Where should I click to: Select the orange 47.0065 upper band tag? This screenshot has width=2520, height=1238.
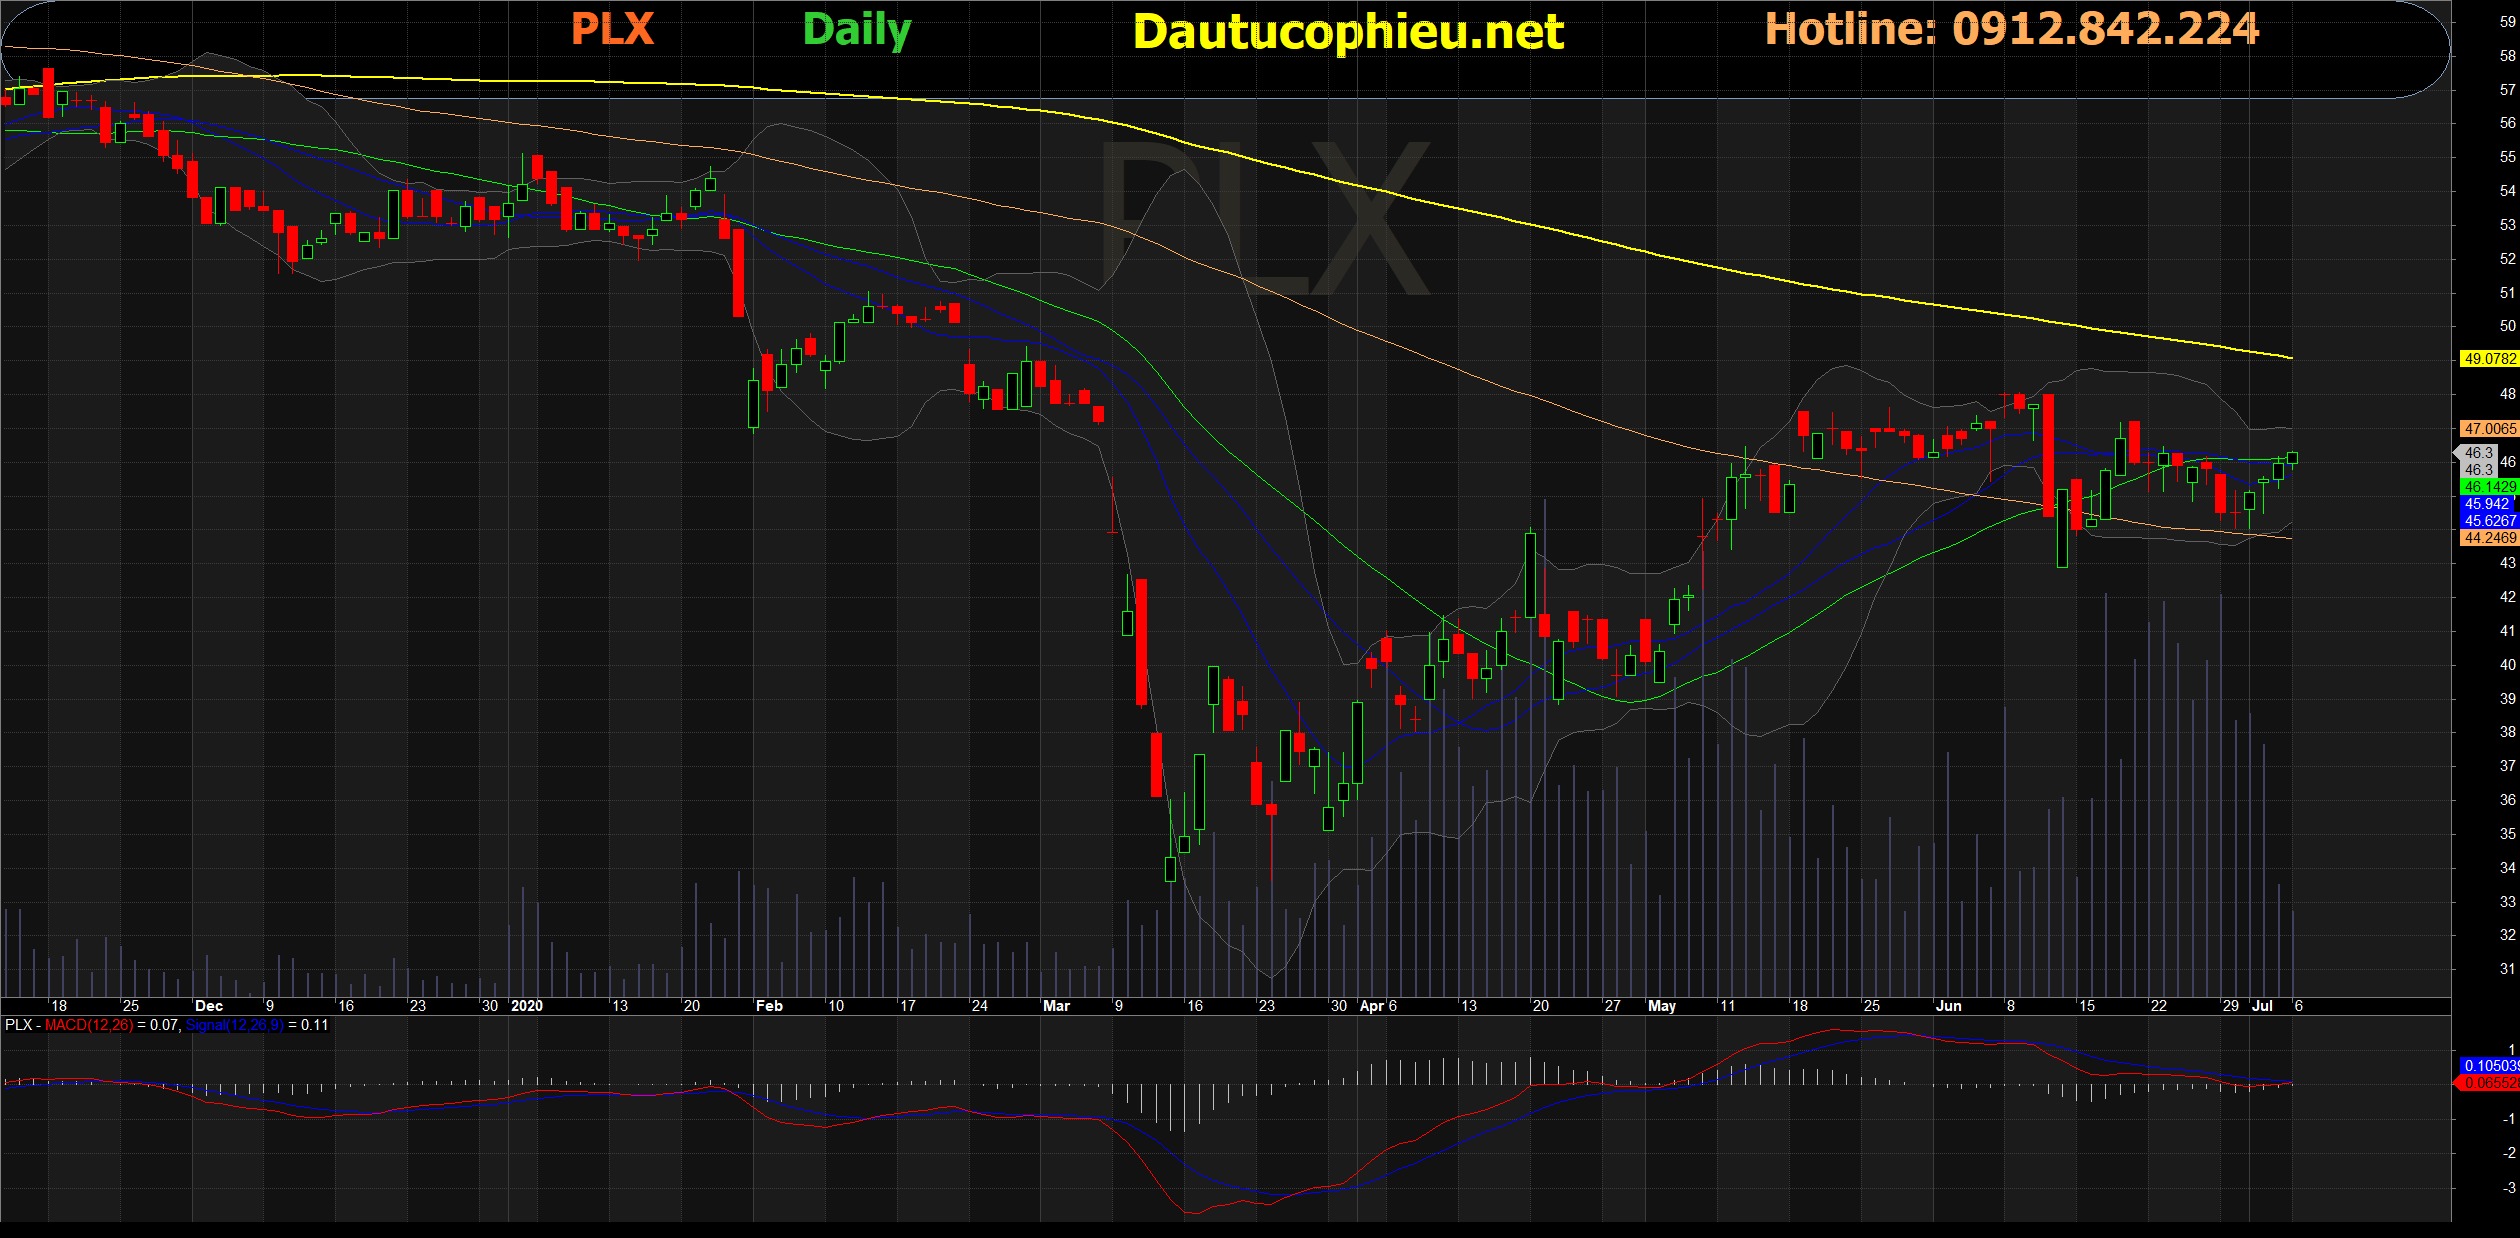point(2488,429)
